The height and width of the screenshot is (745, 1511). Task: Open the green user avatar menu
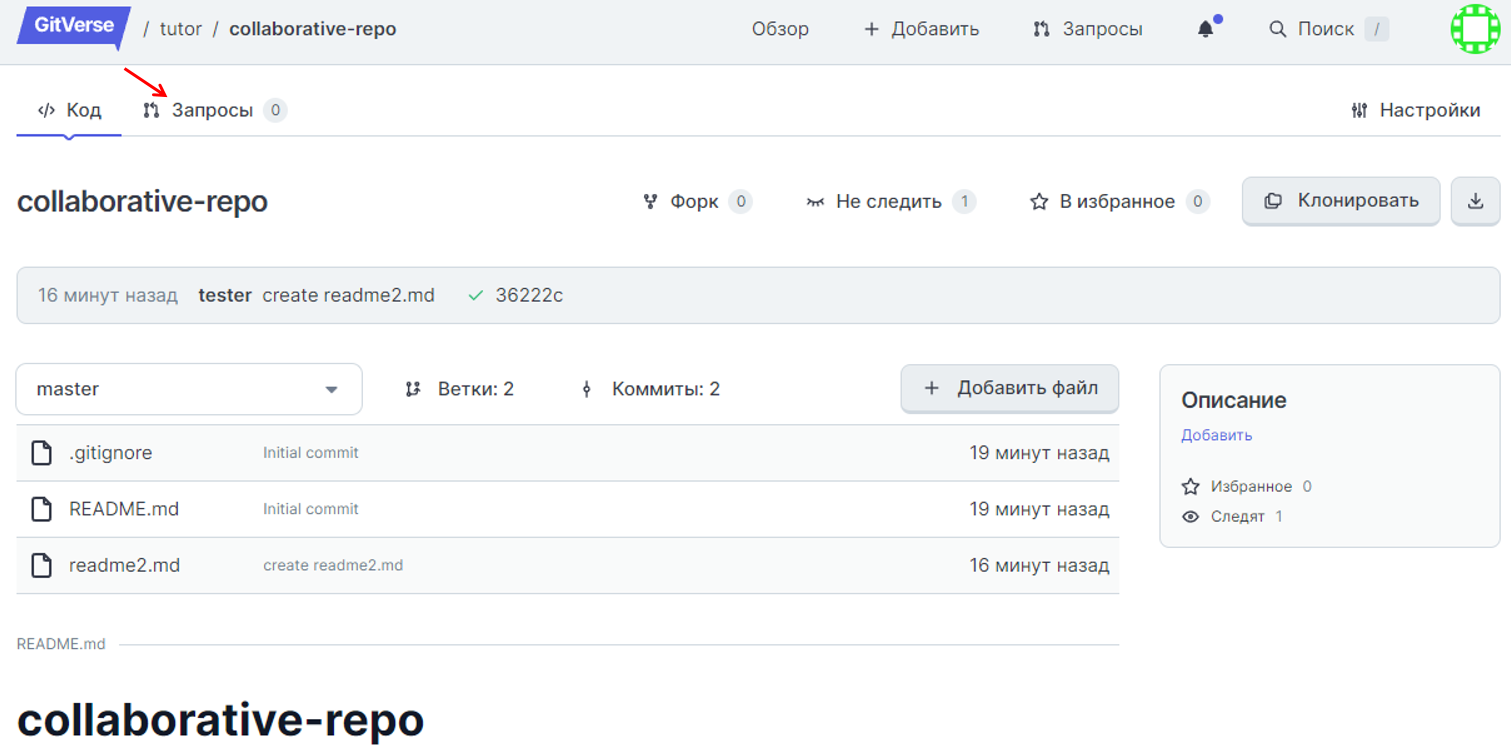point(1475,29)
